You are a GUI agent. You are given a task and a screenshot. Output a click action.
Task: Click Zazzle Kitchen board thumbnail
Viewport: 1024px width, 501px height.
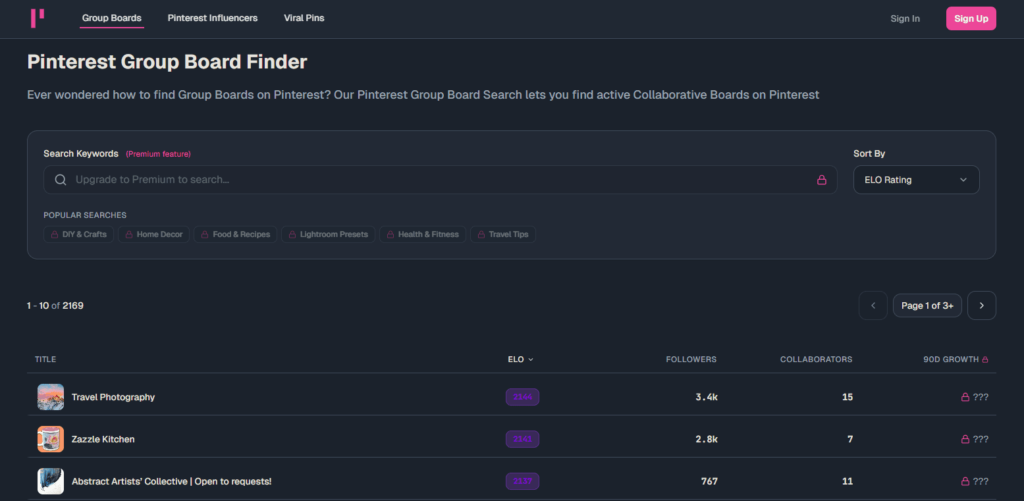tap(50, 439)
